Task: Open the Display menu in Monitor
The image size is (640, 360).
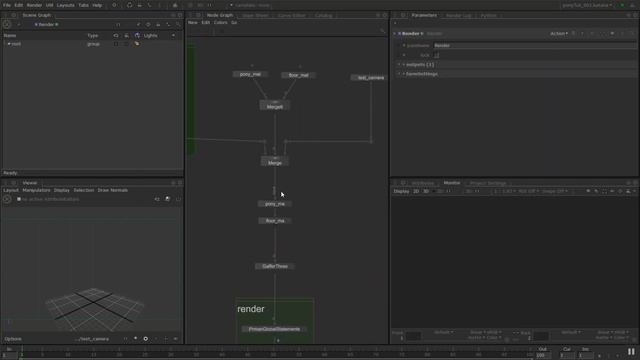Action: click(401, 191)
